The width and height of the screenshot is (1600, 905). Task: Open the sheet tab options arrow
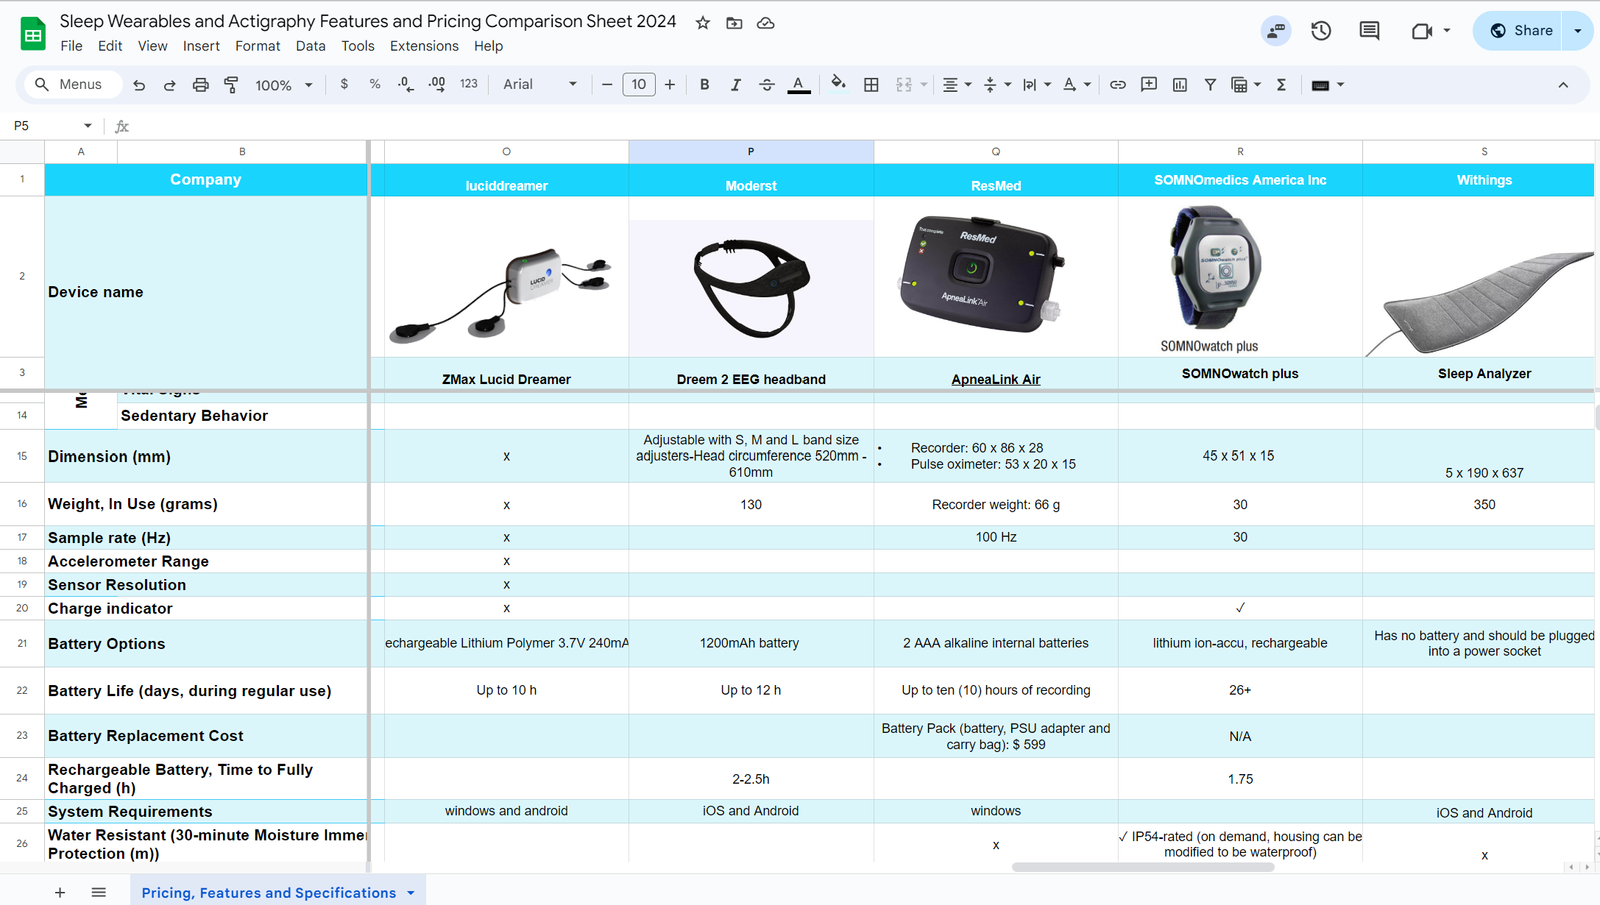pyautogui.click(x=411, y=893)
